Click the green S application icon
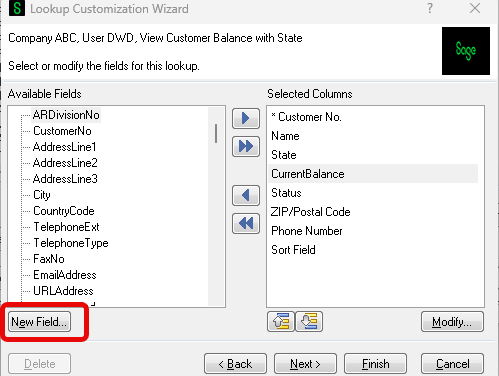This screenshot has width=499, height=376. (x=17, y=8)
